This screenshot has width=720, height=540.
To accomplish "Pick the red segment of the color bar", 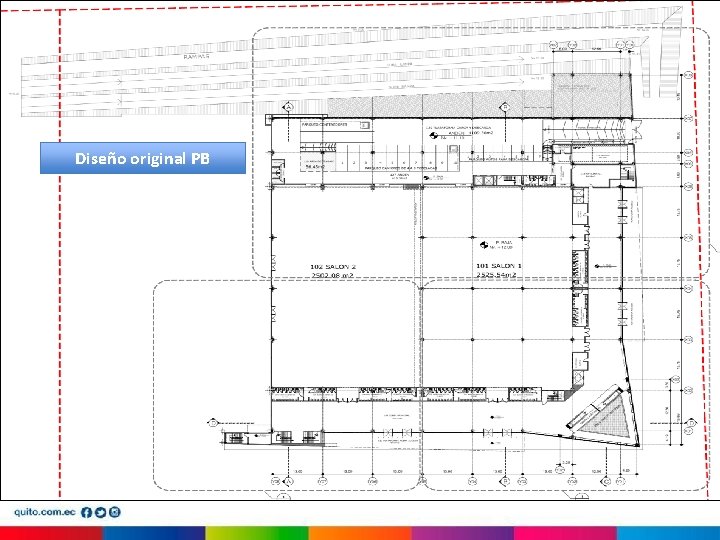I will click(51, 533).
